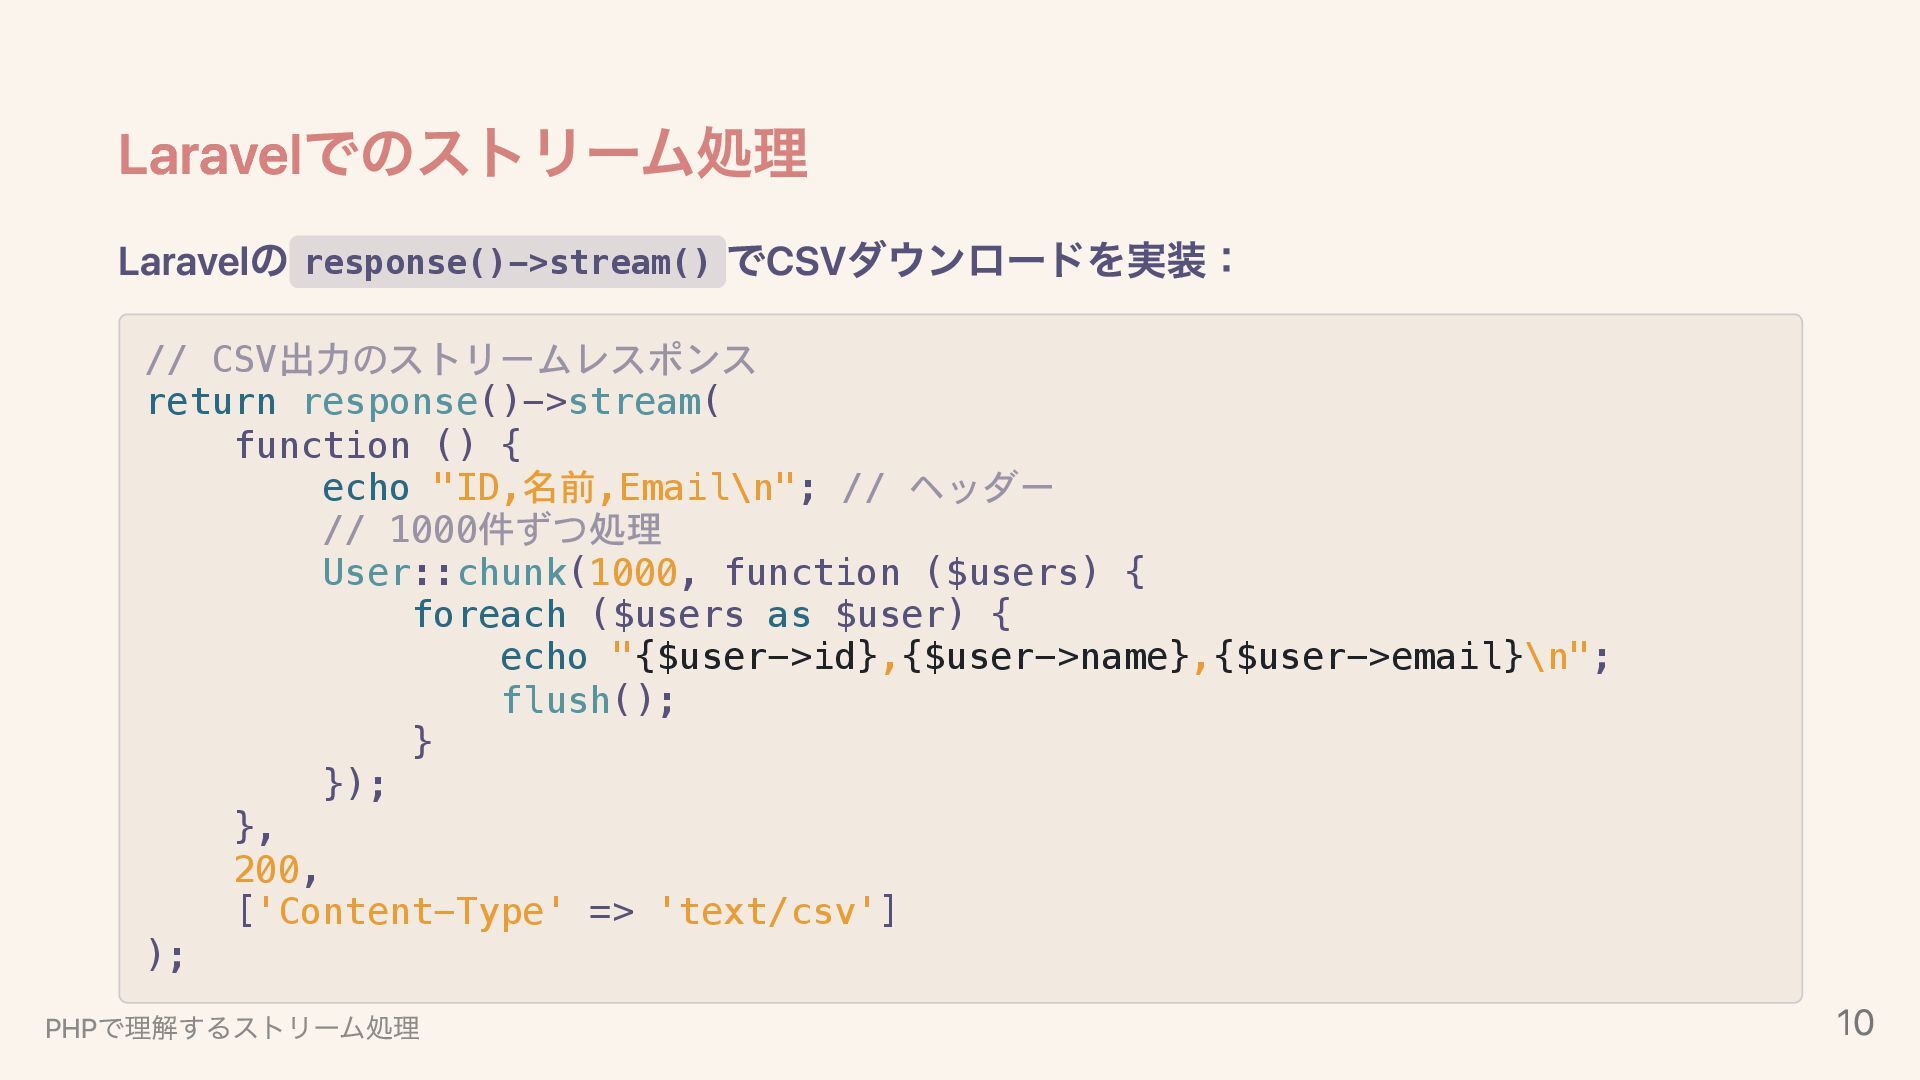1920x1080 pixels.
Task: Click the first "function () {" line
Action: coord(377,445)
